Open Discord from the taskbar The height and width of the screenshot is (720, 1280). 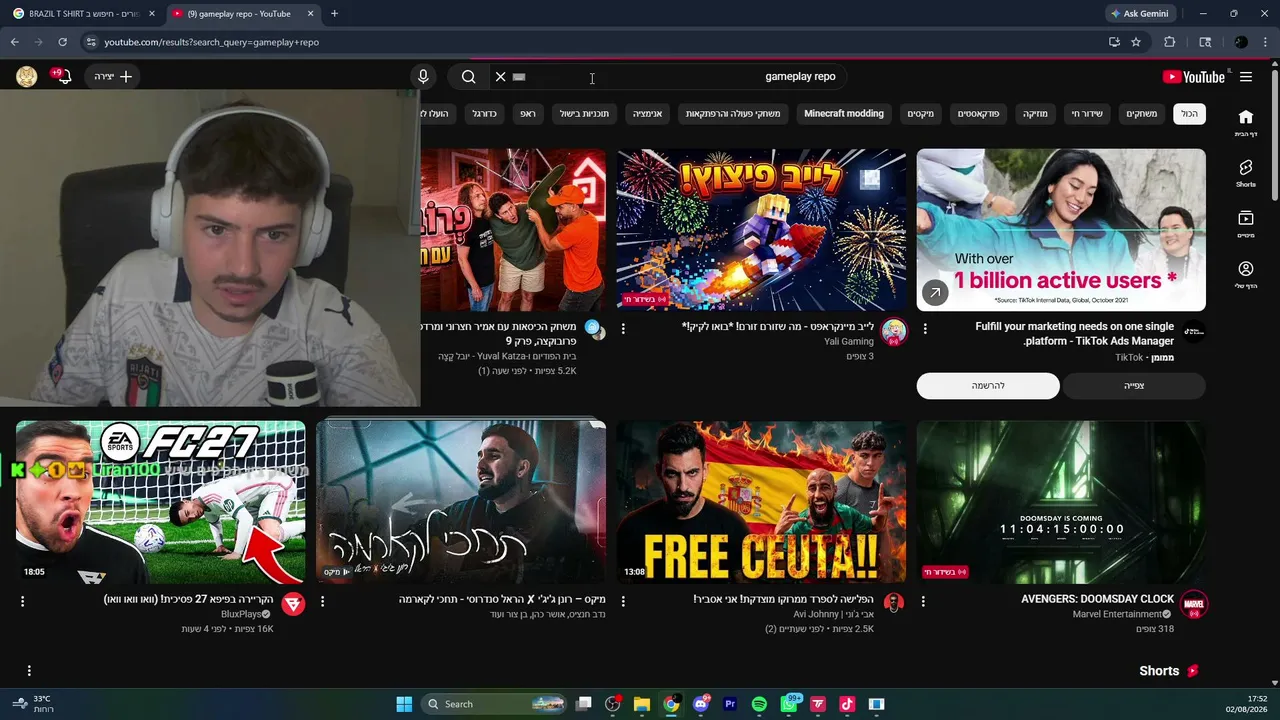tap(700, 704)
